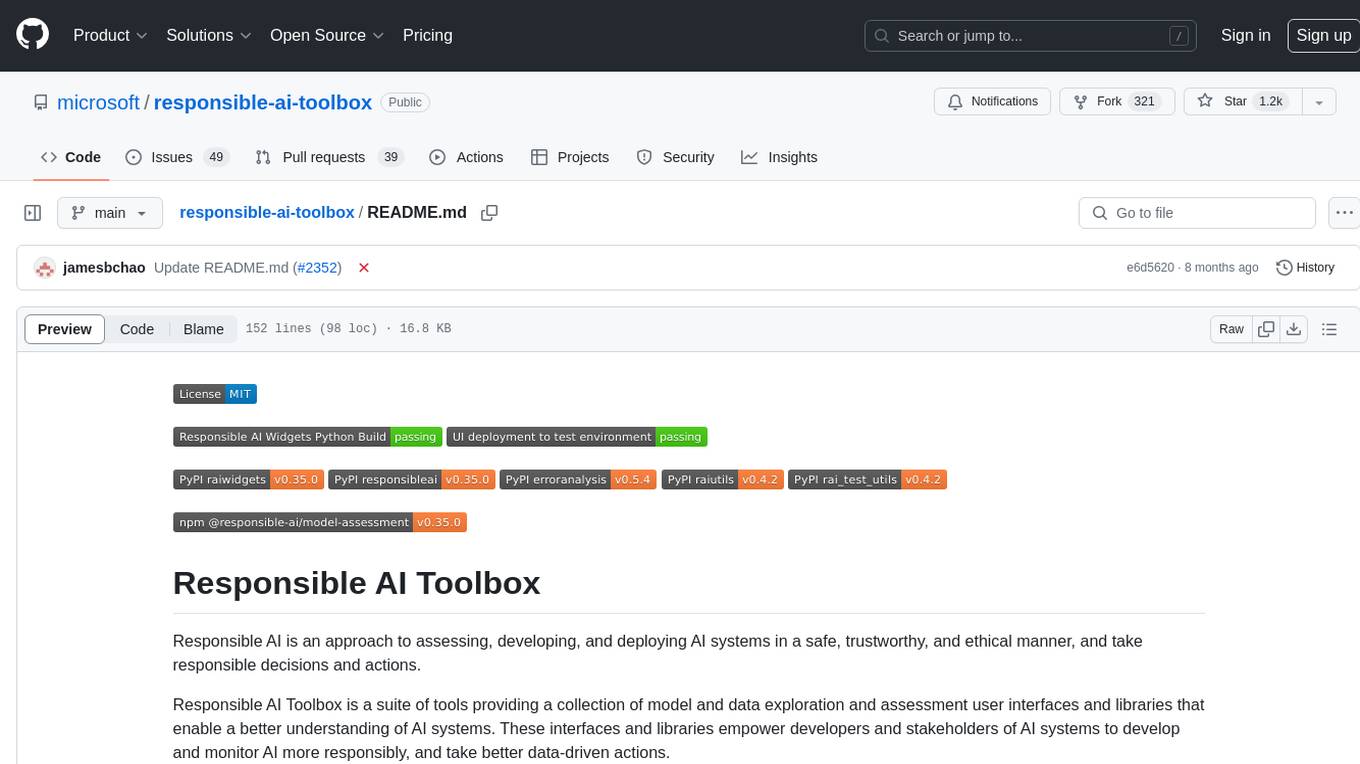Viewport: 1360px width, 764px height.
Task: Open responsible-ai-toolbox repository link
Action: [263, 102]
